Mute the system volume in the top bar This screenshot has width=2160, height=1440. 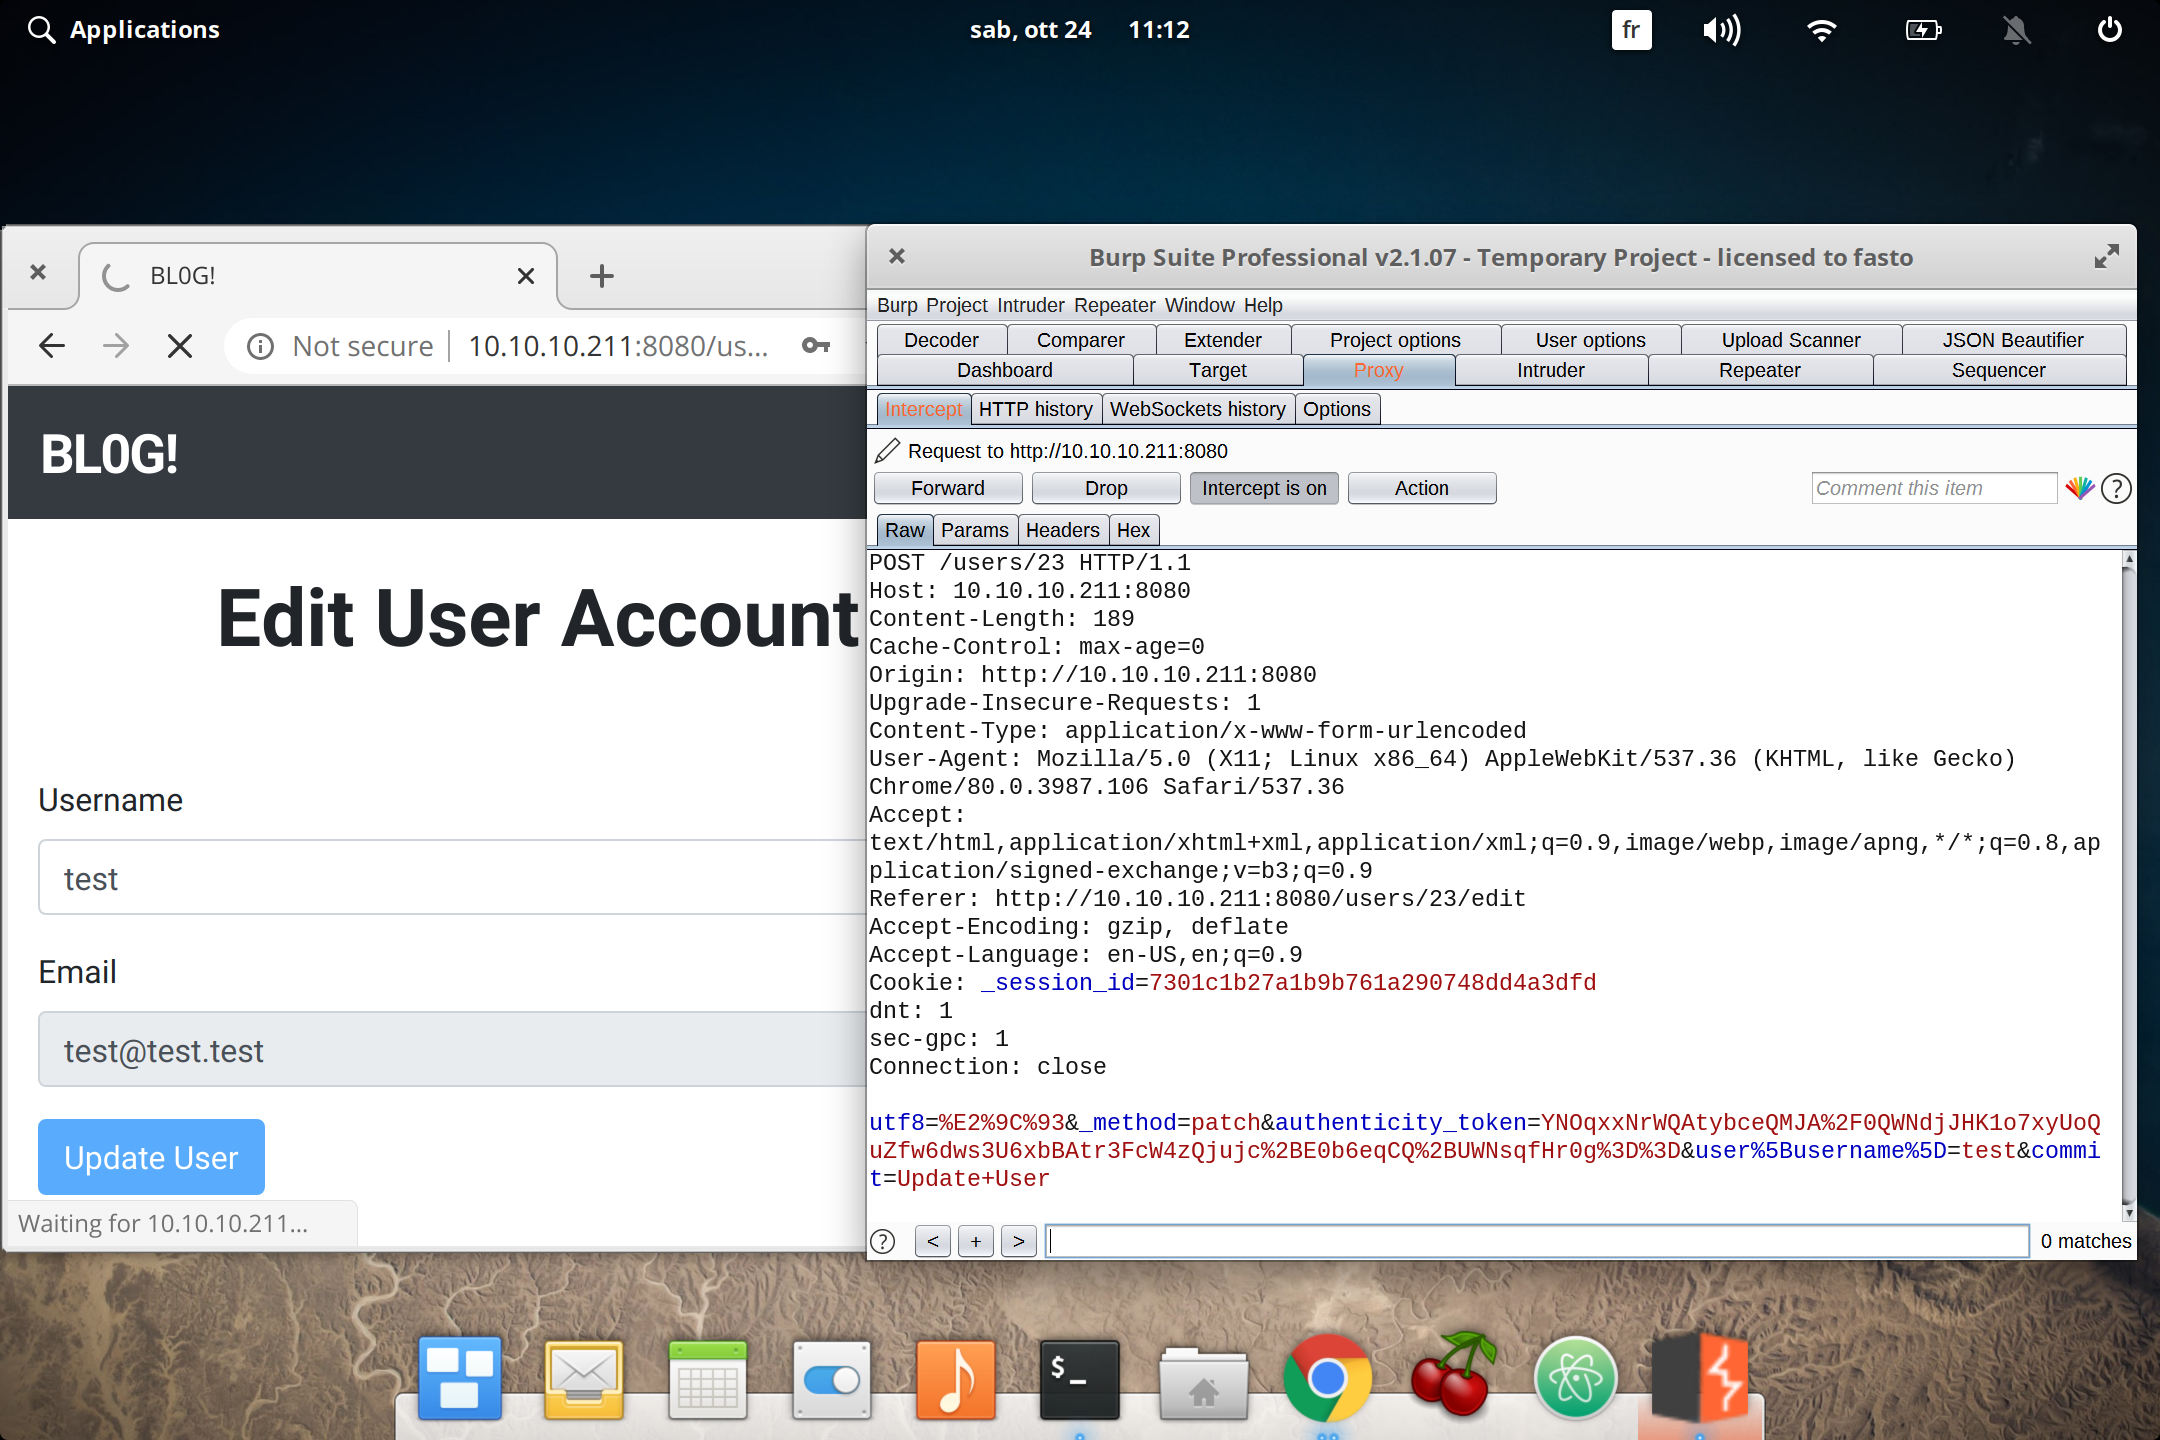point(1720,30)
